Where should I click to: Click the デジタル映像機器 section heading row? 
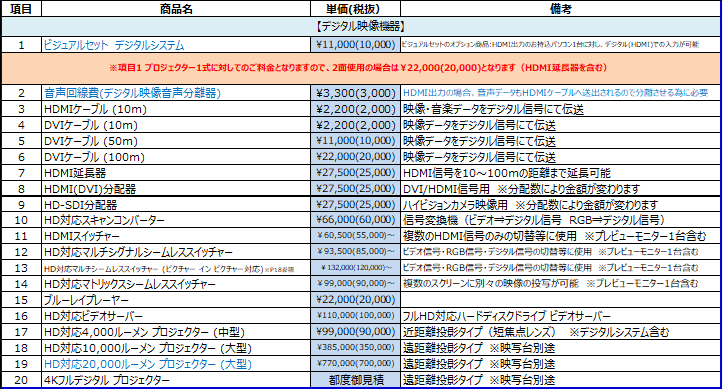coord(361,27)
